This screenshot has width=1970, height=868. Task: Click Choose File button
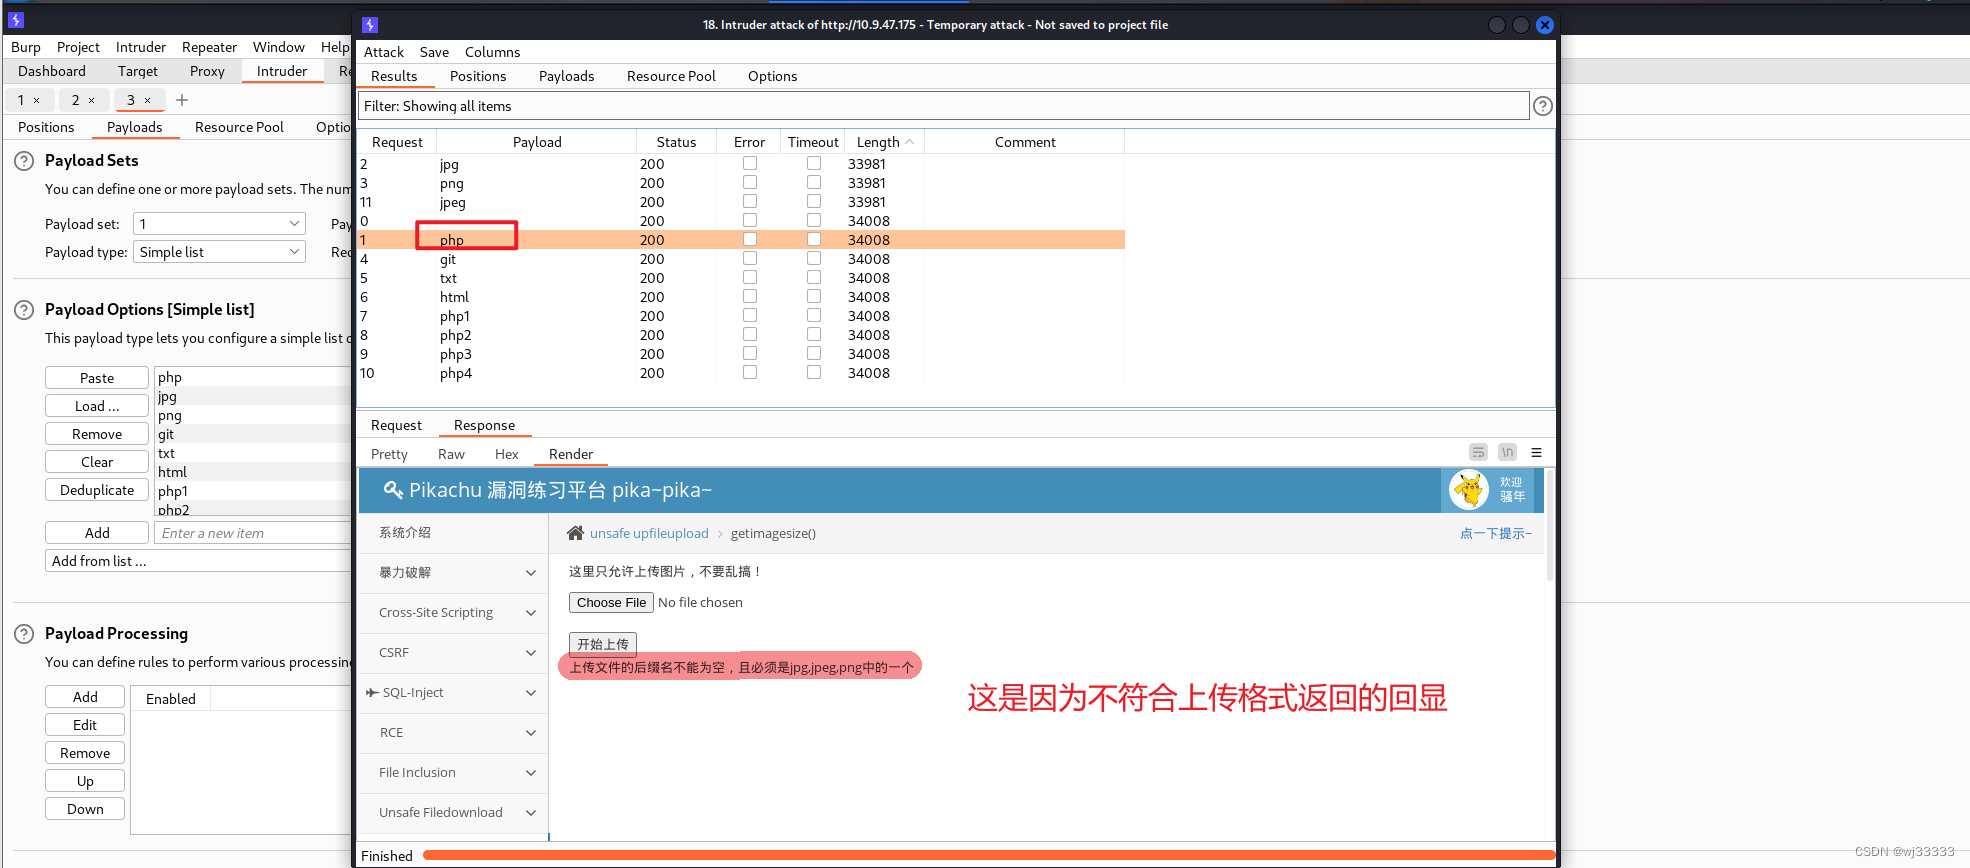[x=611, y=602]
